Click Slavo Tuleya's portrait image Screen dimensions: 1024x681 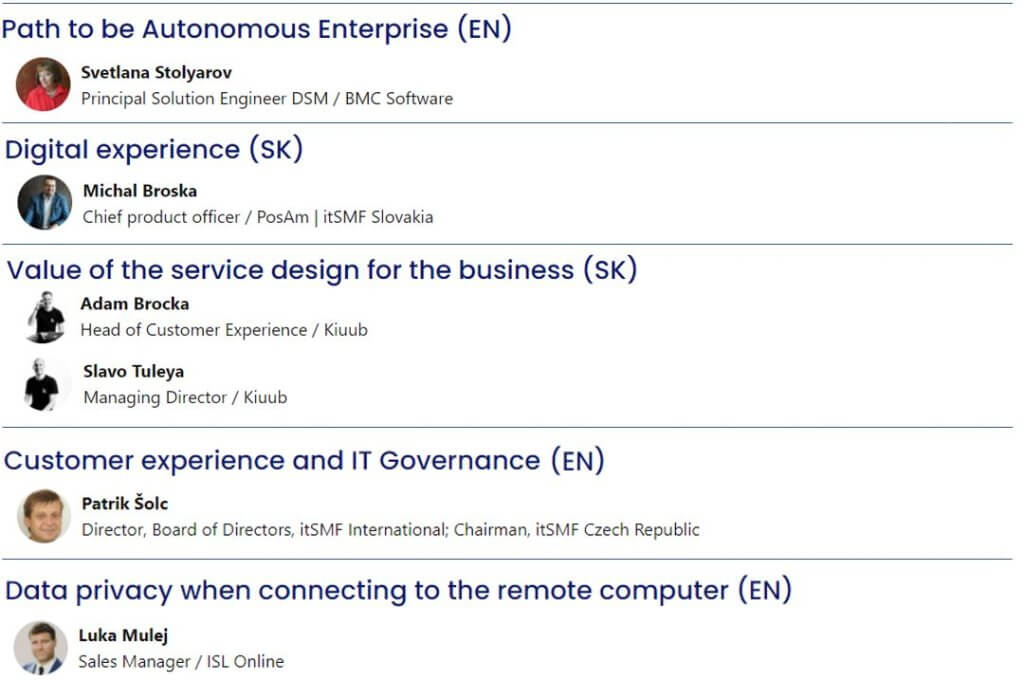pyautogui.click(x=43, y=385)
